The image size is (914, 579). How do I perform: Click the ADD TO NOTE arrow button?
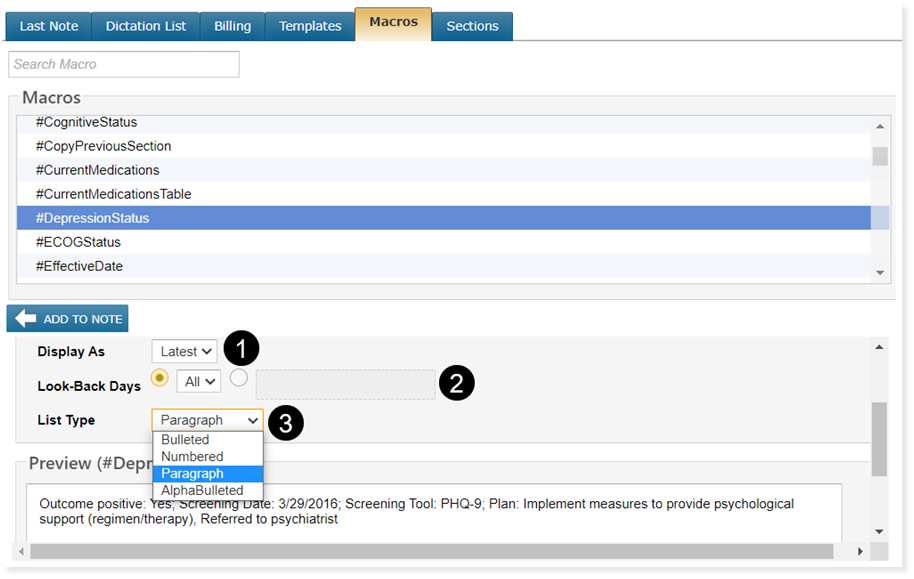(x=68, y=319)
